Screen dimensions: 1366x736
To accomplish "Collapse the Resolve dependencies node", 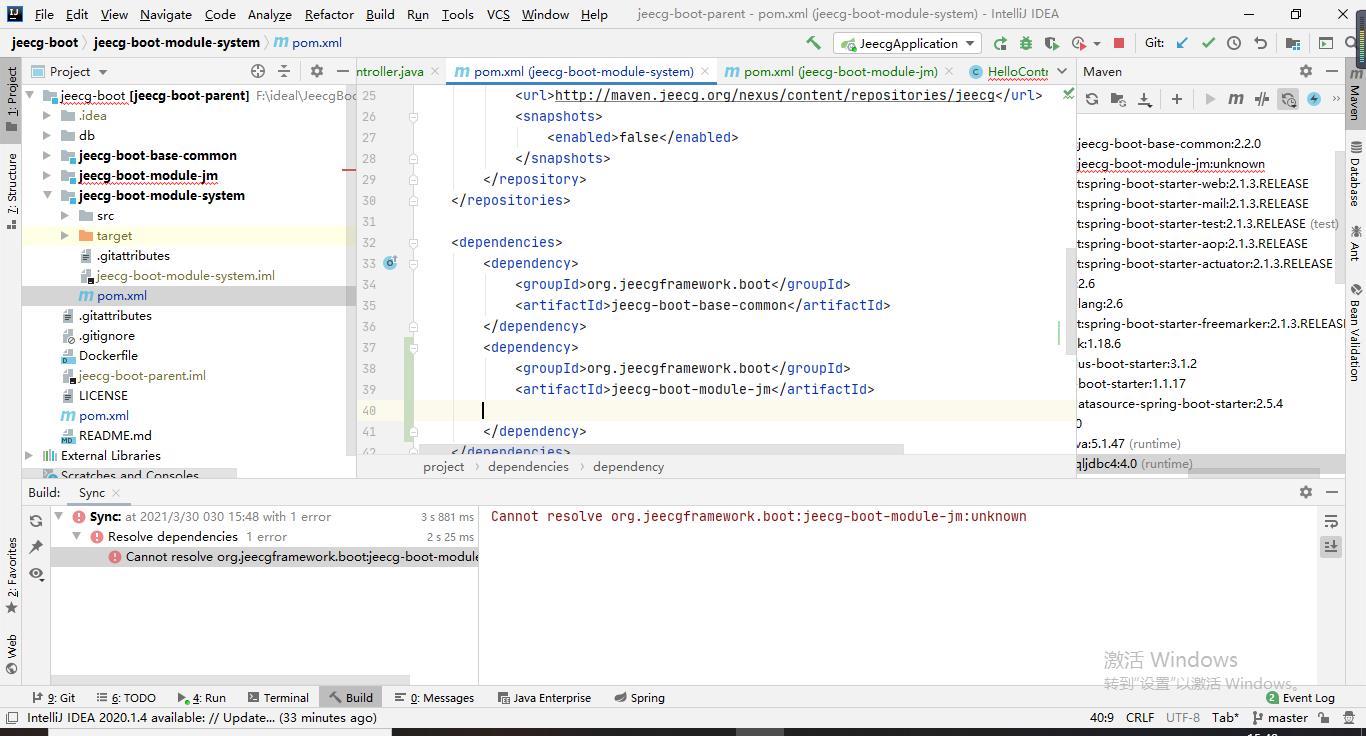I will tap(77, 536).
